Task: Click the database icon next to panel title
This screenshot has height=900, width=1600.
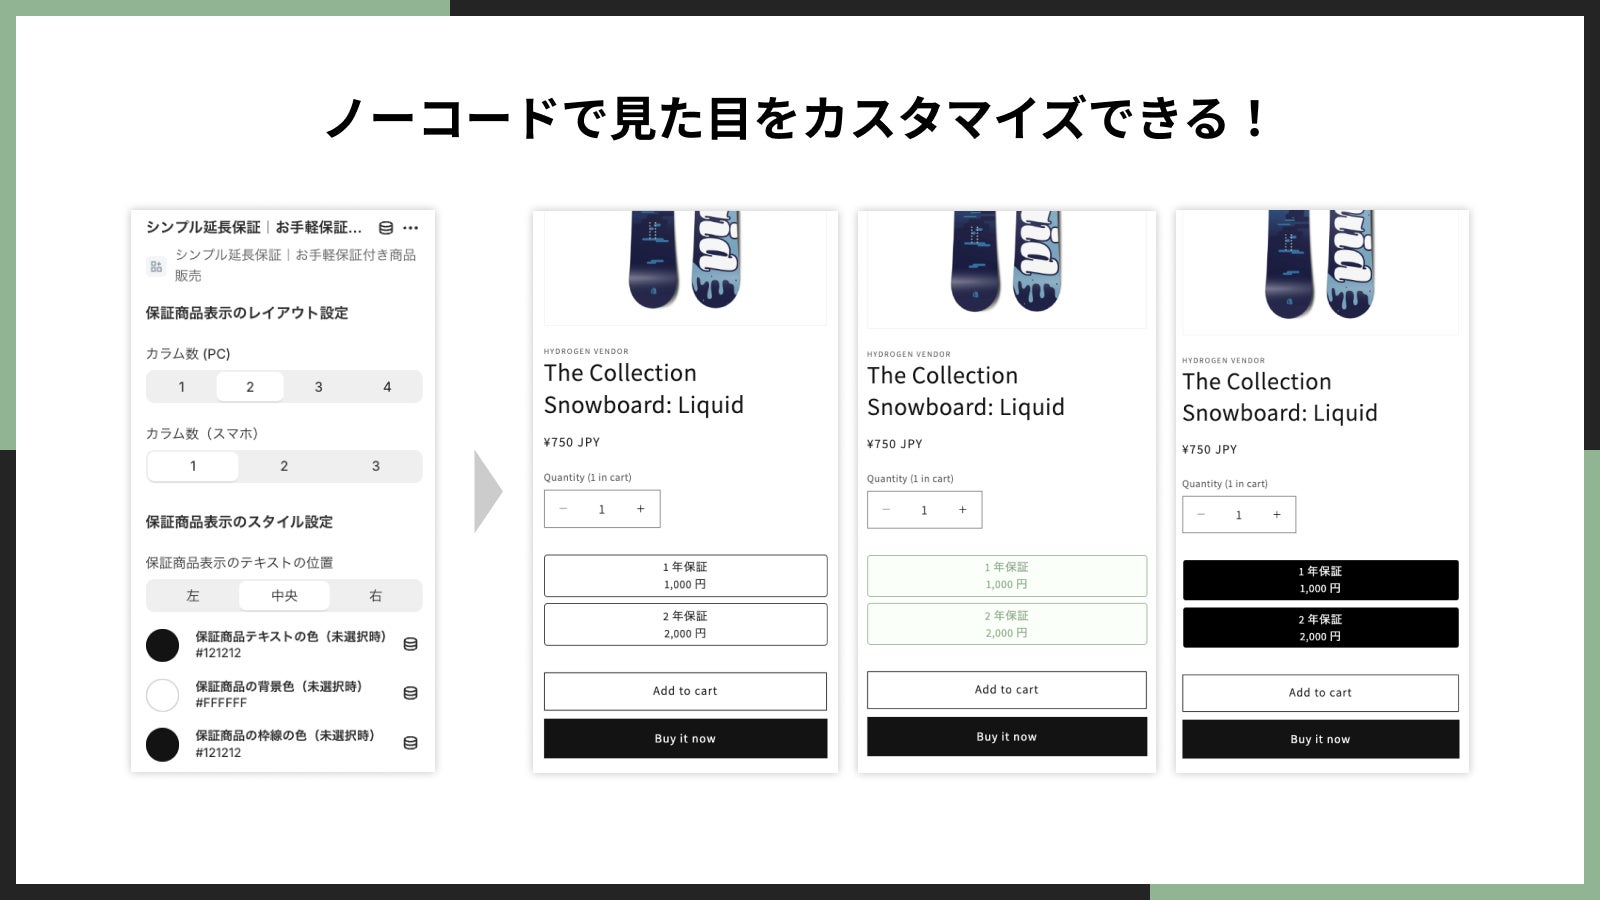Action: point(386,228)
